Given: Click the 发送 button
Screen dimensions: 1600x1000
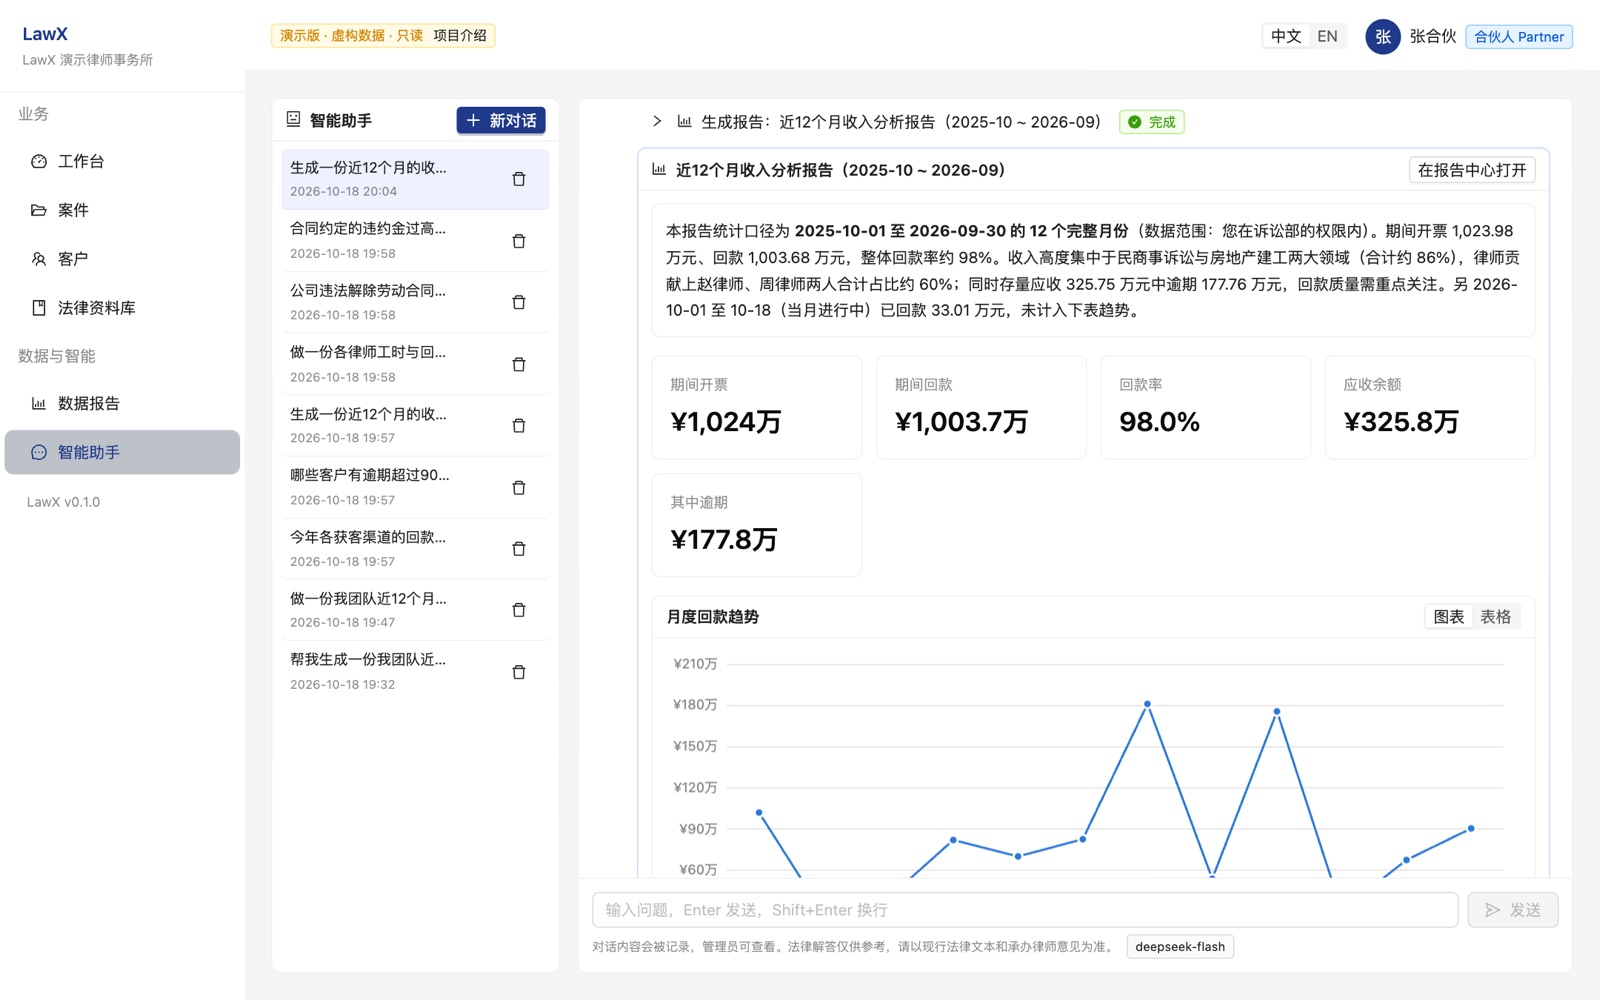Looking at the screenshot, I should [x=1513, y=910].
